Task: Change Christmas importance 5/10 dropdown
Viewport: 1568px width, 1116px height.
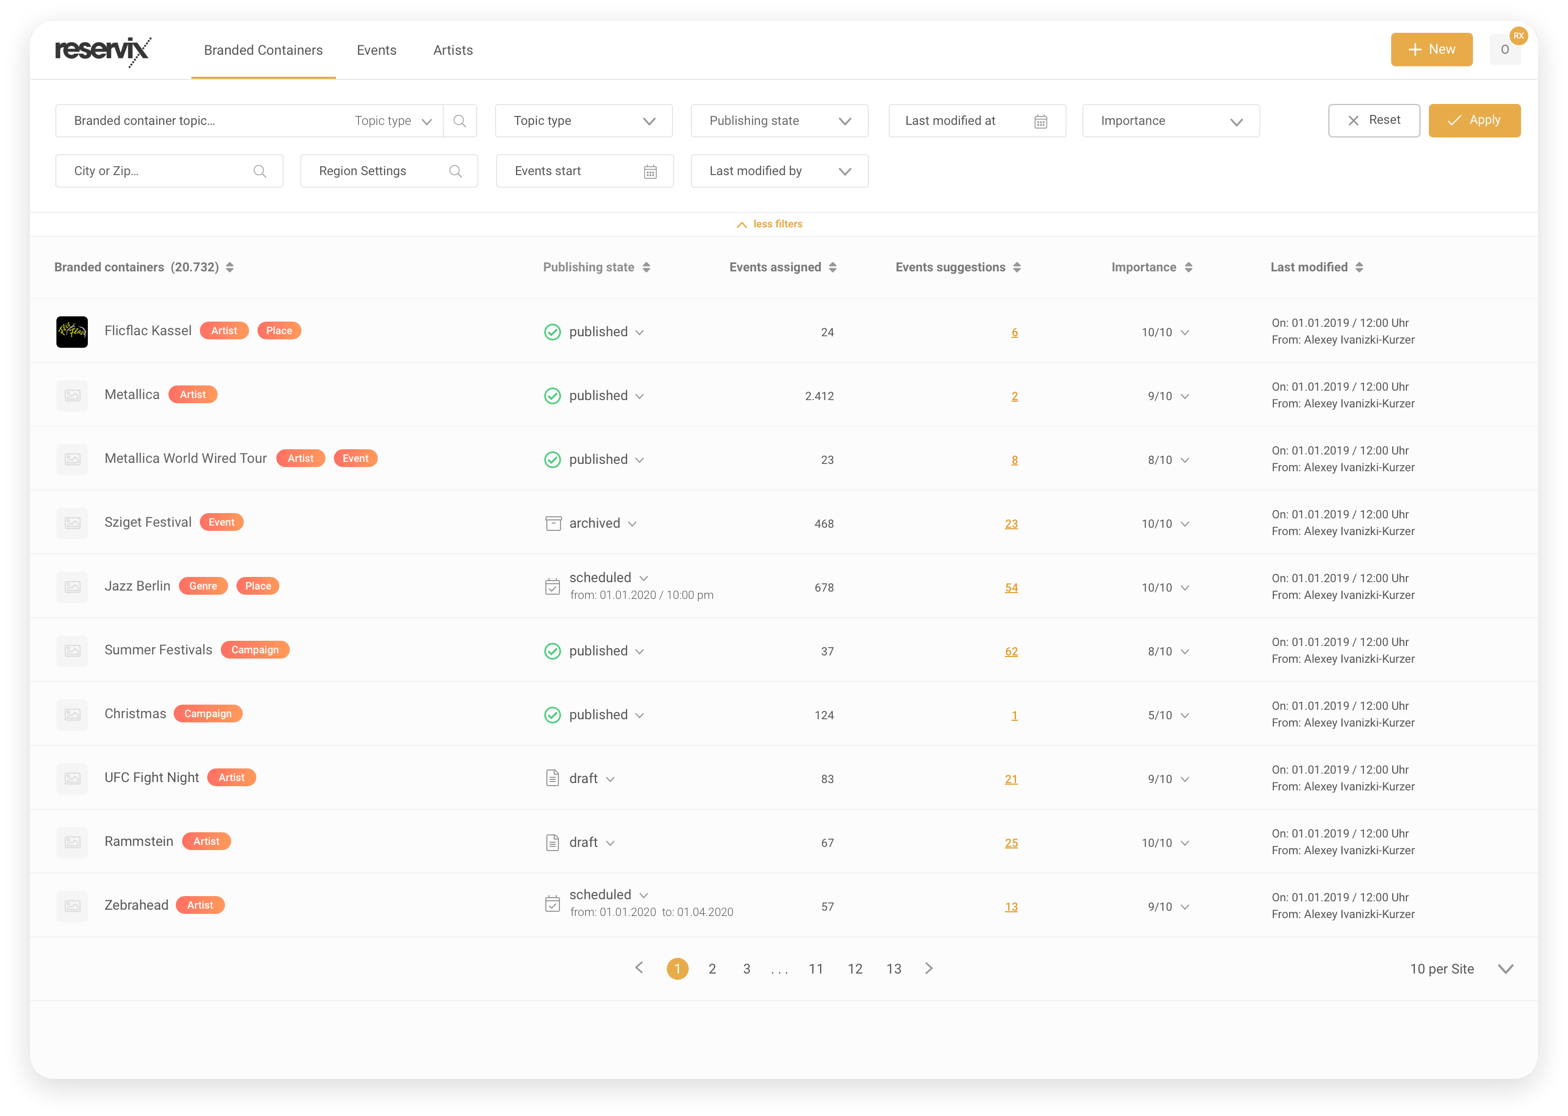Action: (1185, 715)
